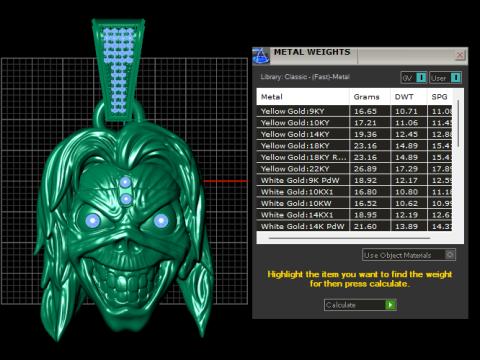This screenshot has width=480, height=360.
Task: Select the left eye gemstone on pendant
Action: click(93, 220)
